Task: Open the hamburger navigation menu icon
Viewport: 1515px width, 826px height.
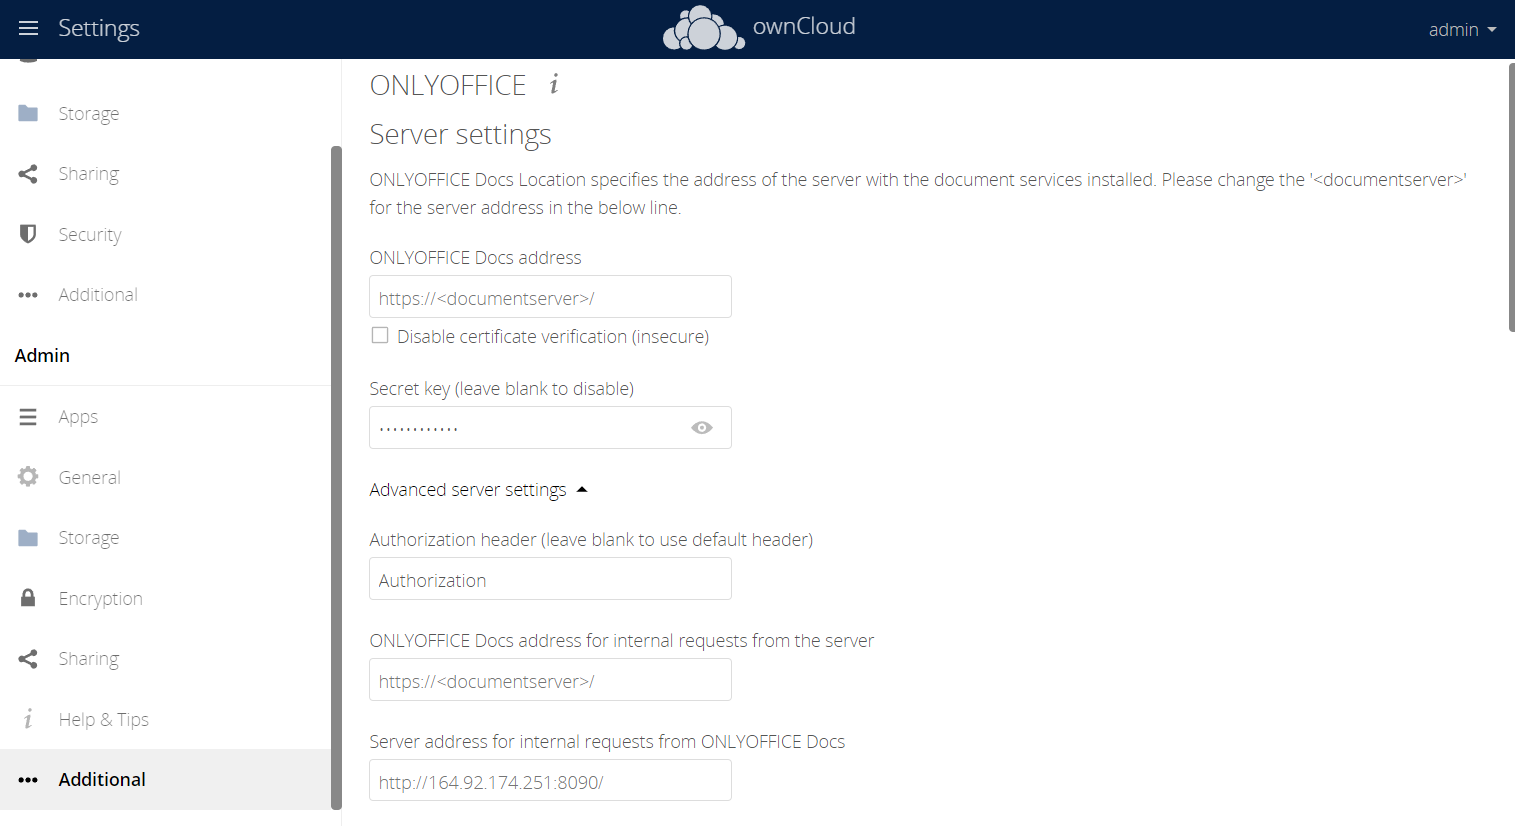Action: point(28,28)
